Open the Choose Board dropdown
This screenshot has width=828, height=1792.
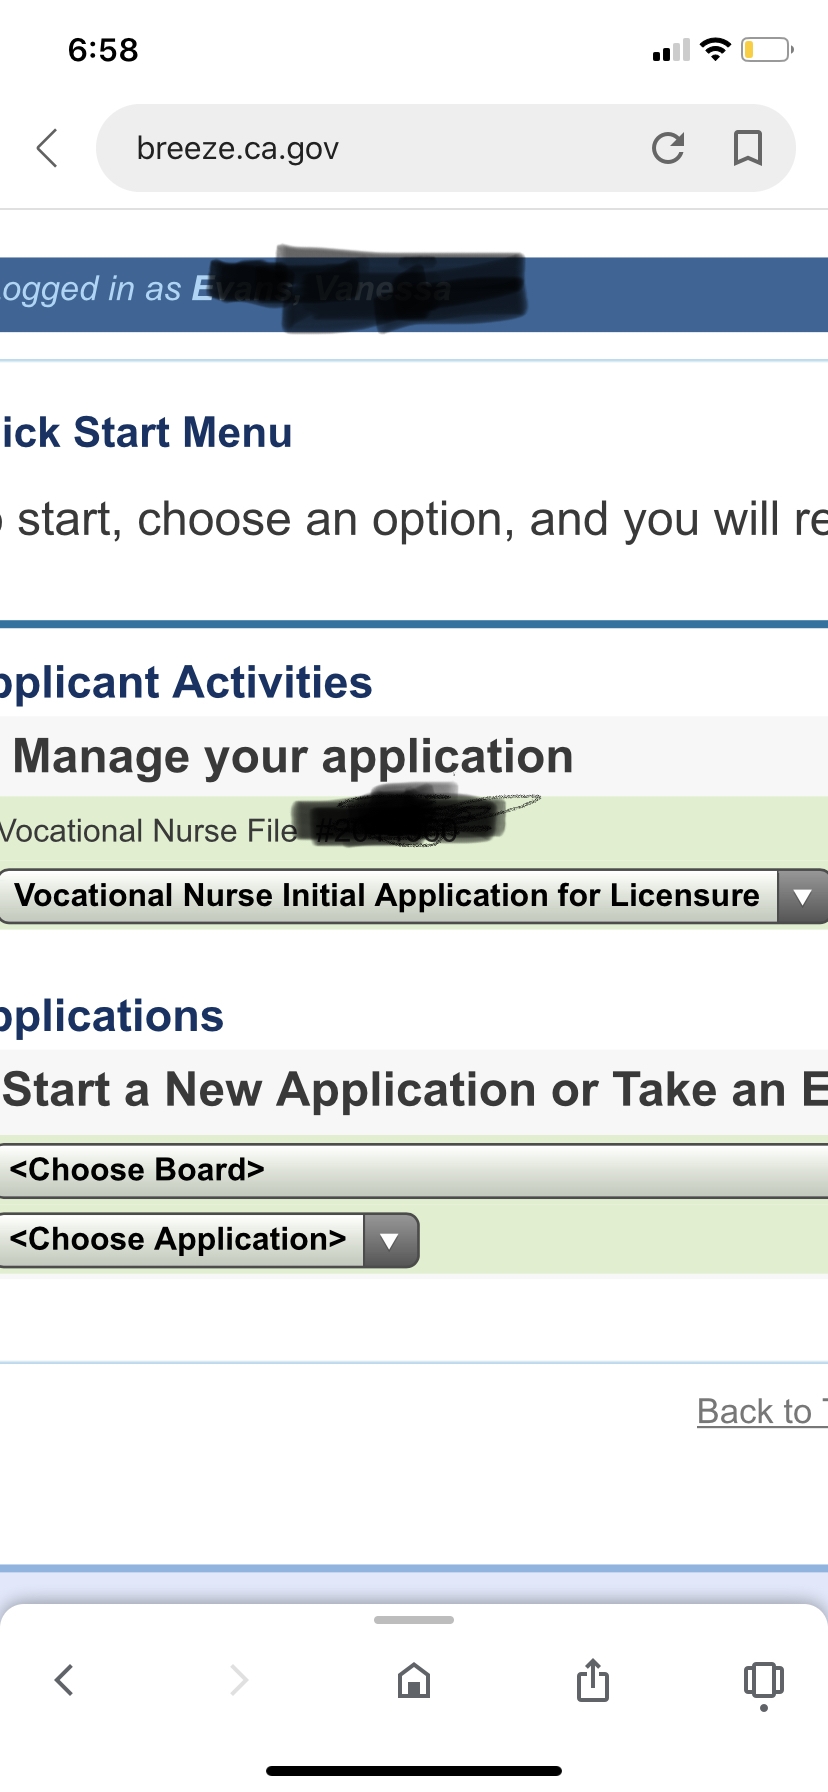414,1170
